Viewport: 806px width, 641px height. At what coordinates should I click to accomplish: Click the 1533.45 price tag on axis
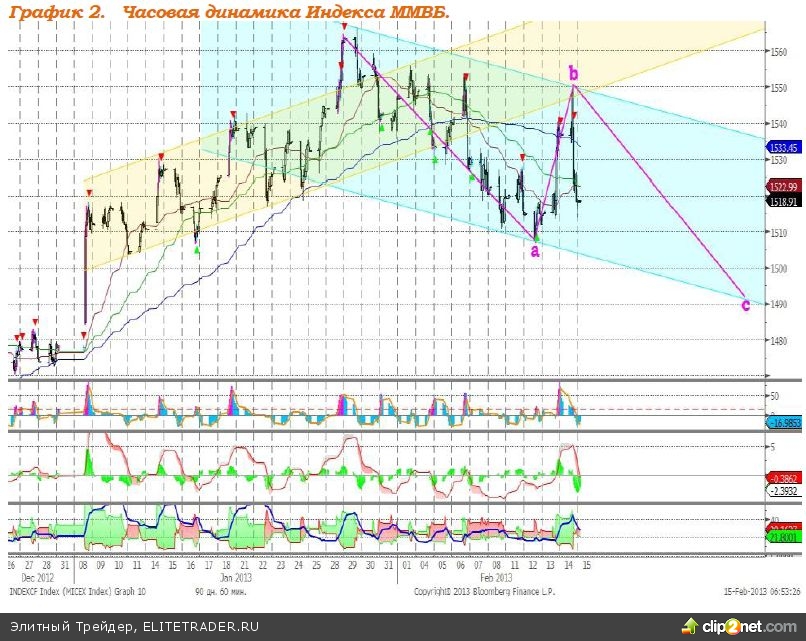pyautogui.click(x=783, y=147)
